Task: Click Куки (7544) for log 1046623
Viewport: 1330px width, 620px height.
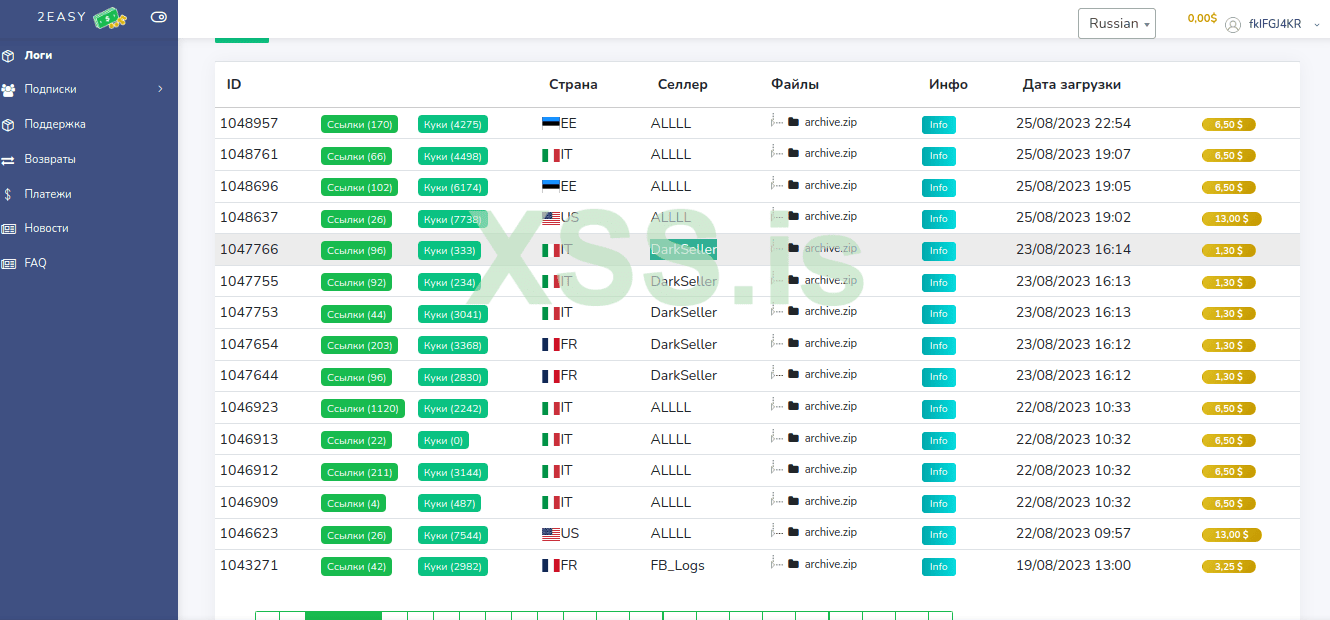Action: pyautogui.click(x=453, y=535)
